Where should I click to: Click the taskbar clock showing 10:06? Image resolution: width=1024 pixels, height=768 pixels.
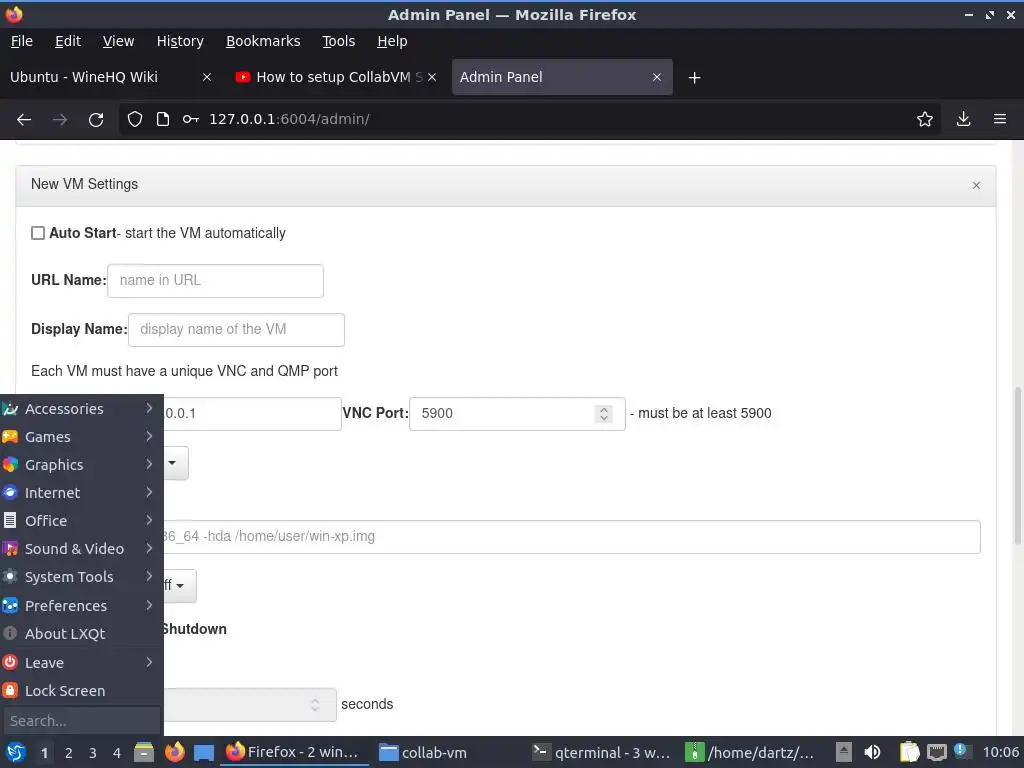click(1000, 752)
